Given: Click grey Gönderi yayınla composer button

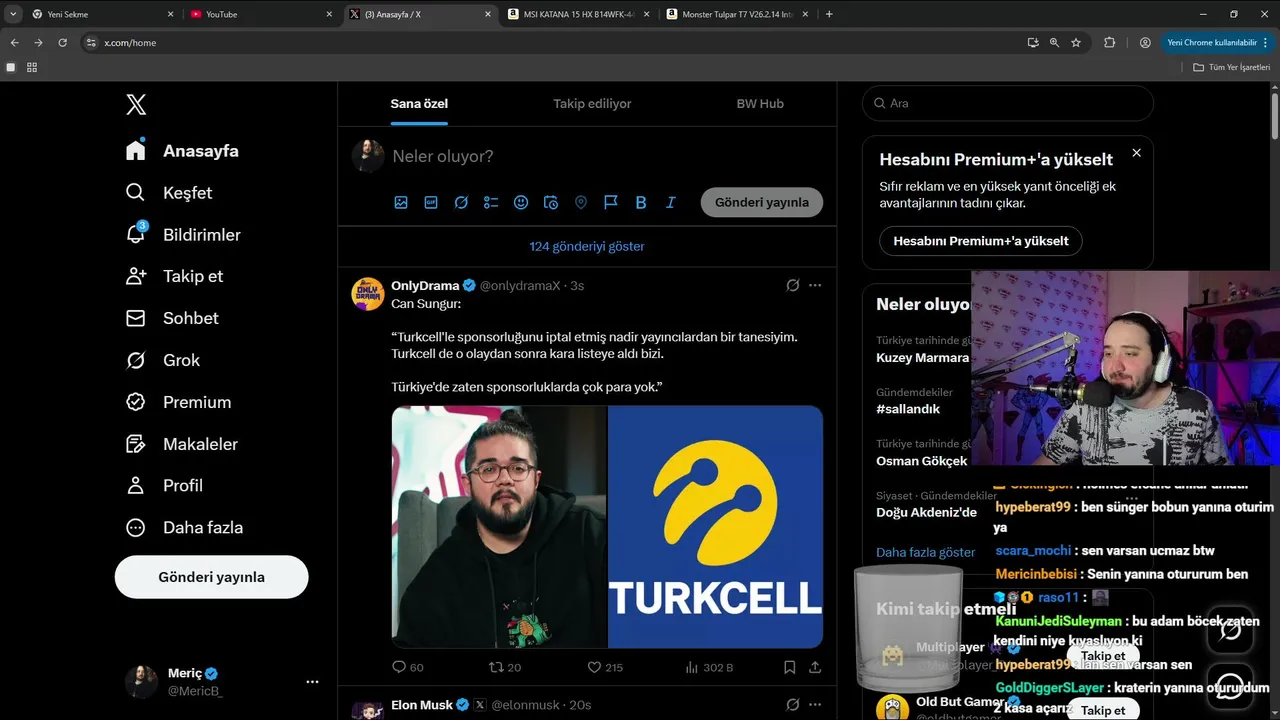Looking at the screenshot, I should (762, 202).
